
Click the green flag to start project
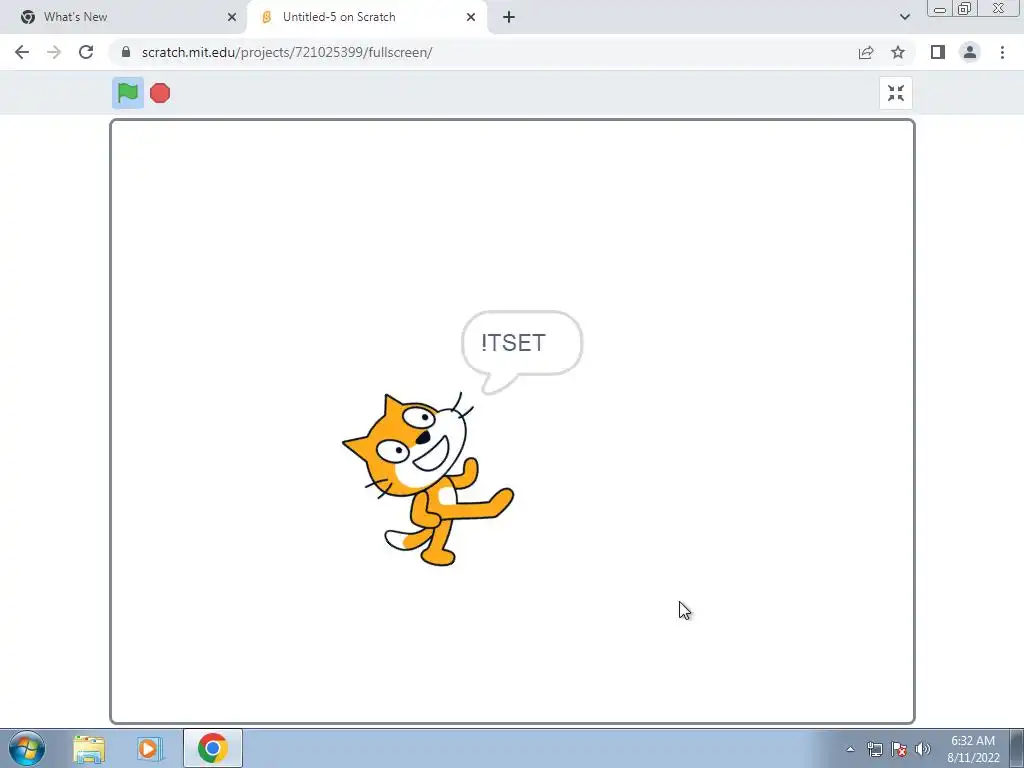[x=128, y=93]
